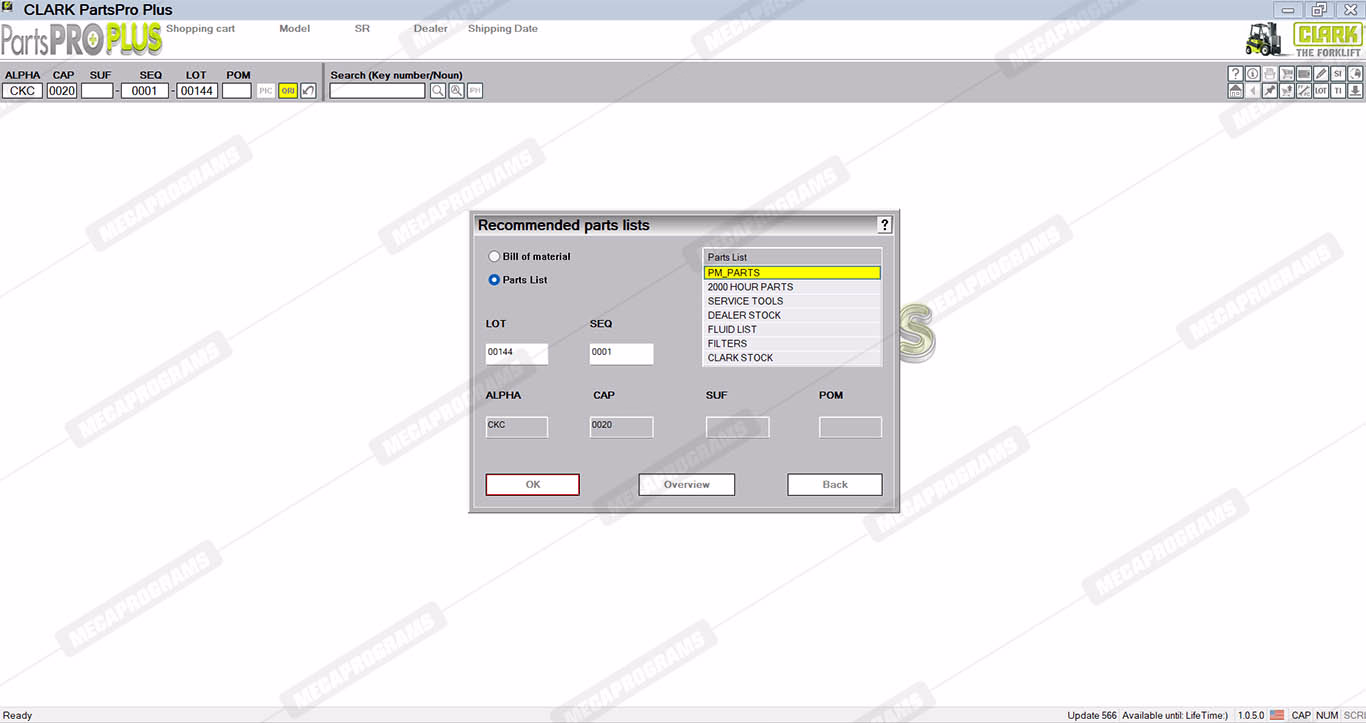Click the LOT icon in top-right toolbar

pyautogui.click(x=1321, y=91)
